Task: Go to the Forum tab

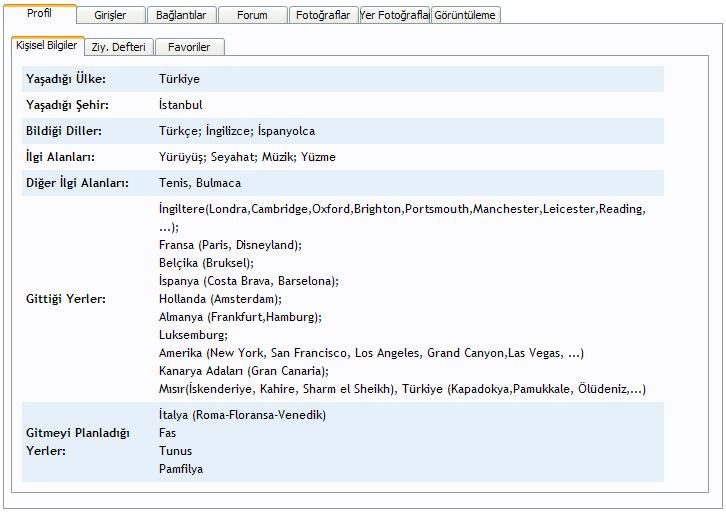Action: 252,15
